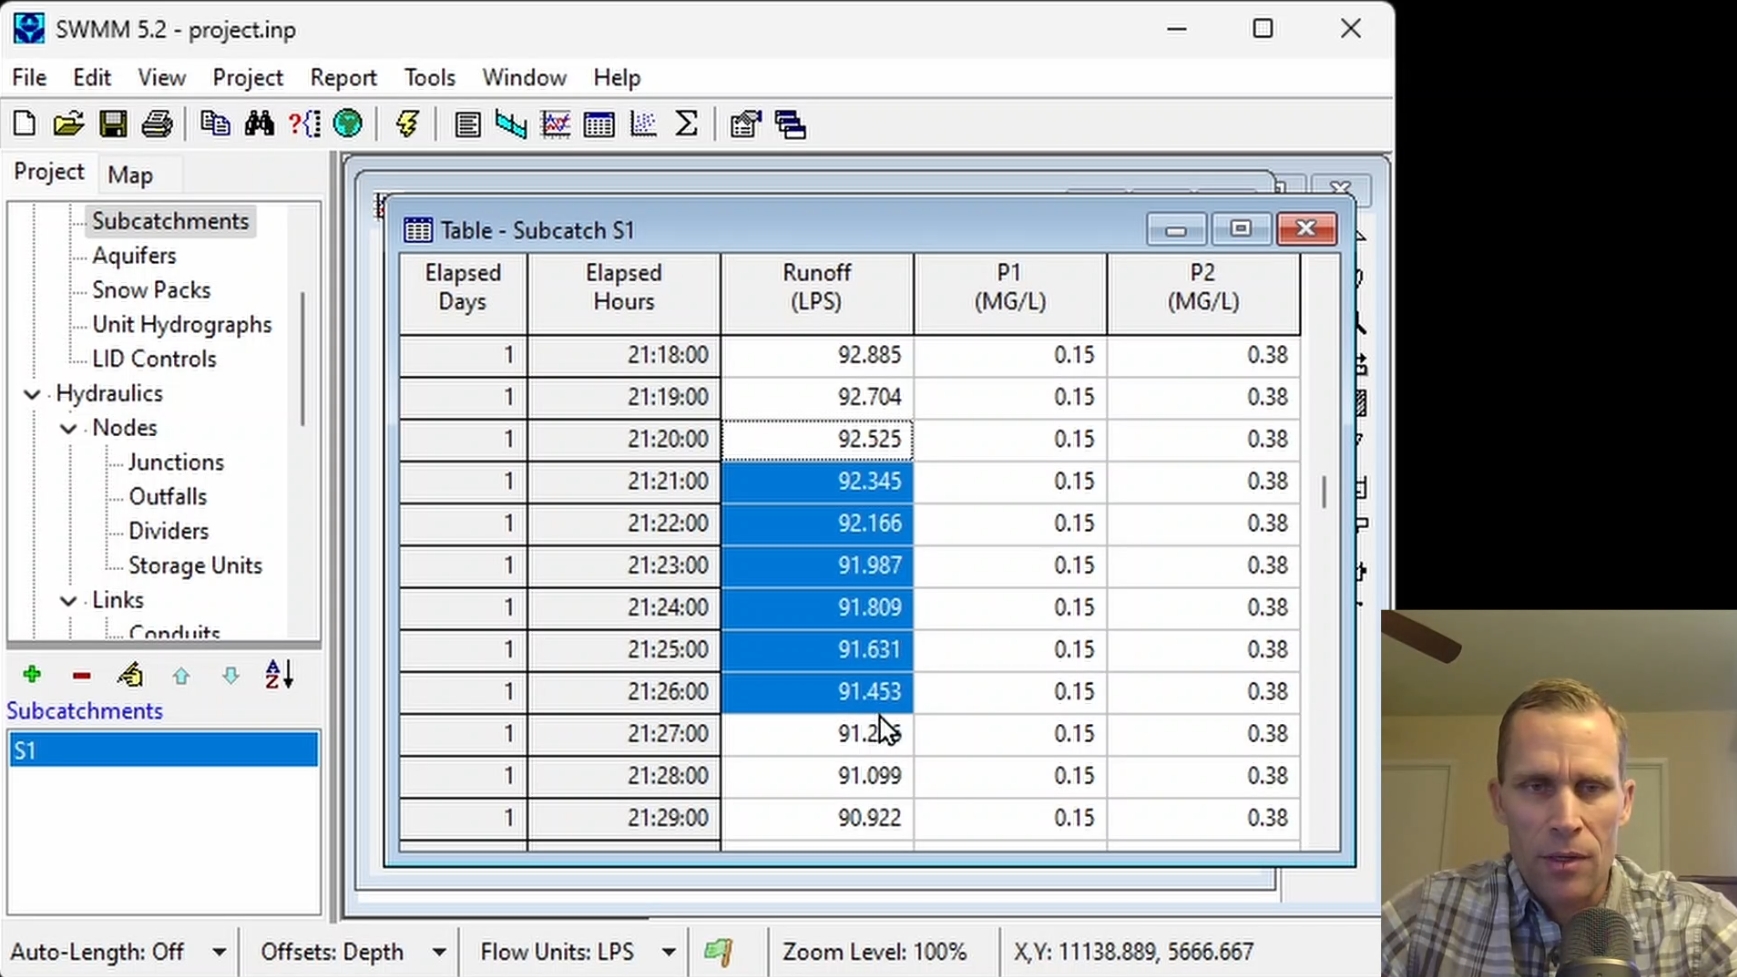Add a subcatchment with the green plus
The image size is (1737, 977).
point(32,675)
